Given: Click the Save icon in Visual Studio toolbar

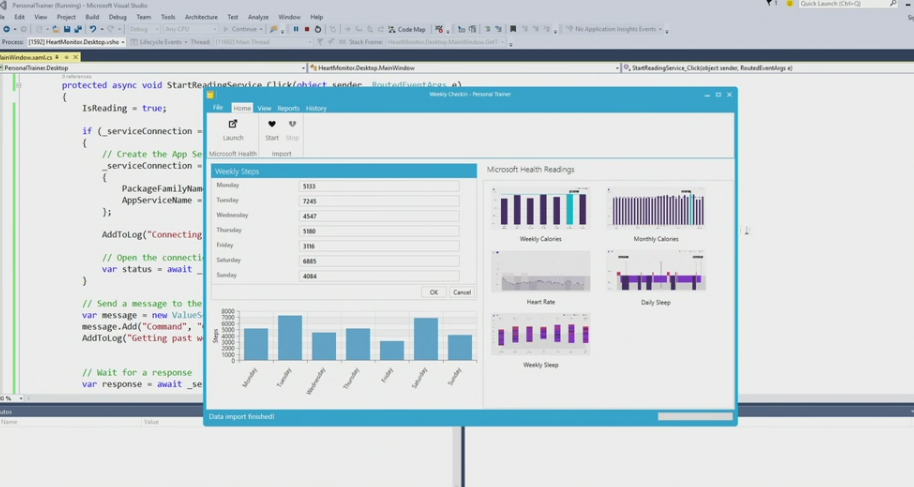Looking at the screenshot, I should tap(67, 29).
